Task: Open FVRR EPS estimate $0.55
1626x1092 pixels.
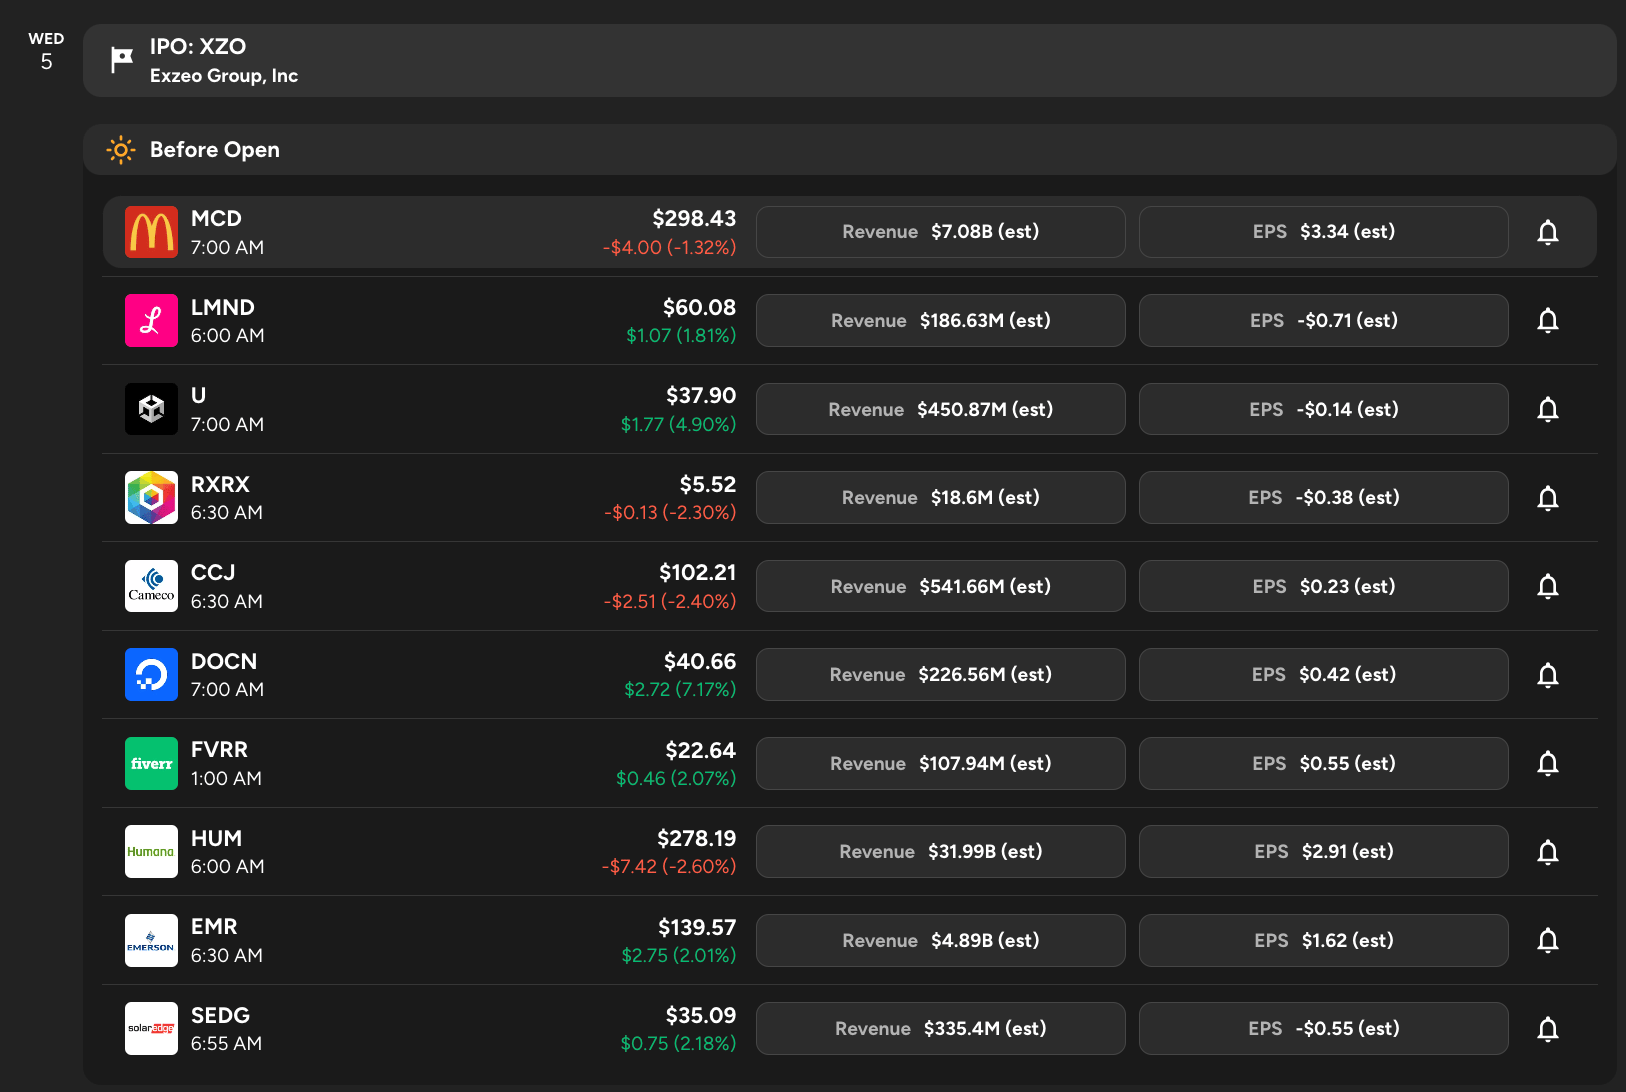Action: point(1324,763)
